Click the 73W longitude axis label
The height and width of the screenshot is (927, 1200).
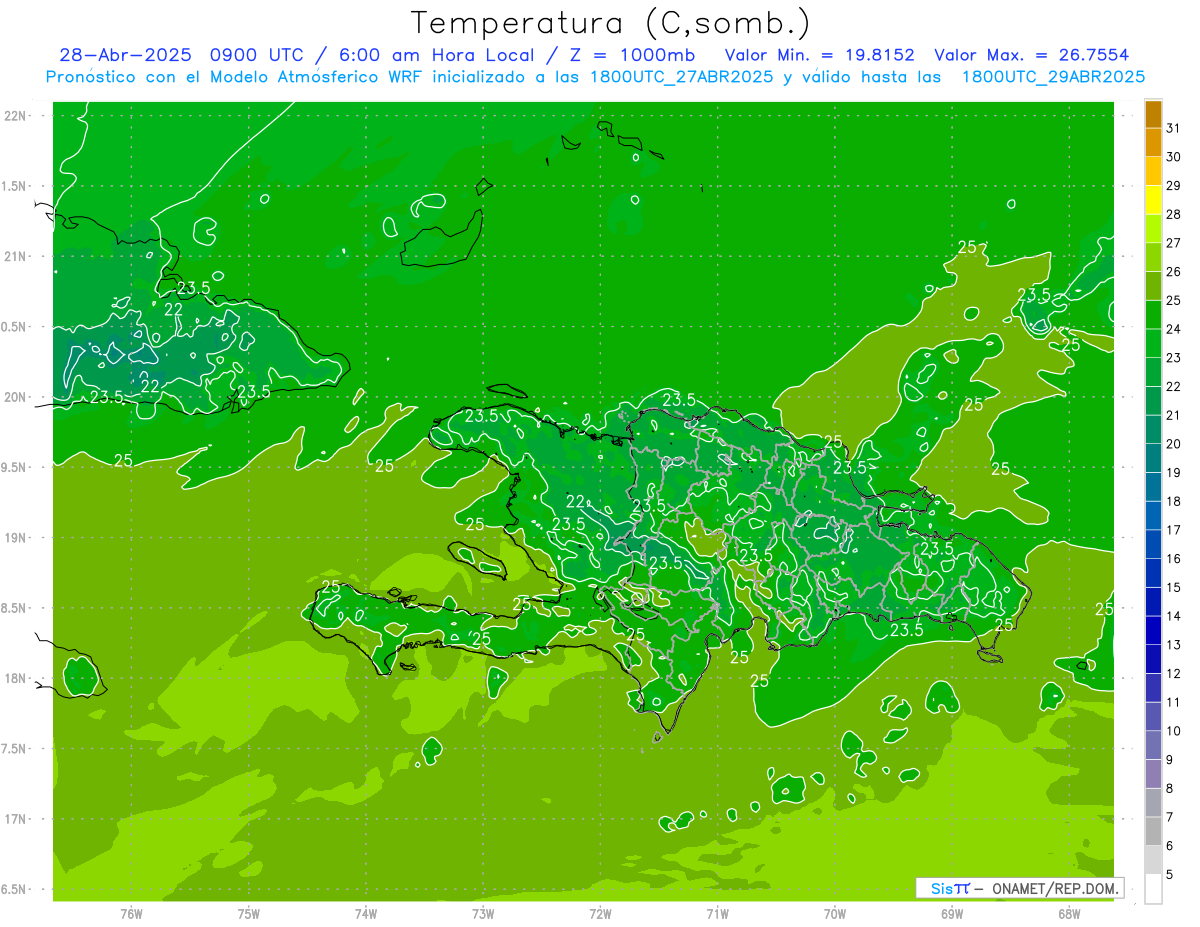point(483,914)
